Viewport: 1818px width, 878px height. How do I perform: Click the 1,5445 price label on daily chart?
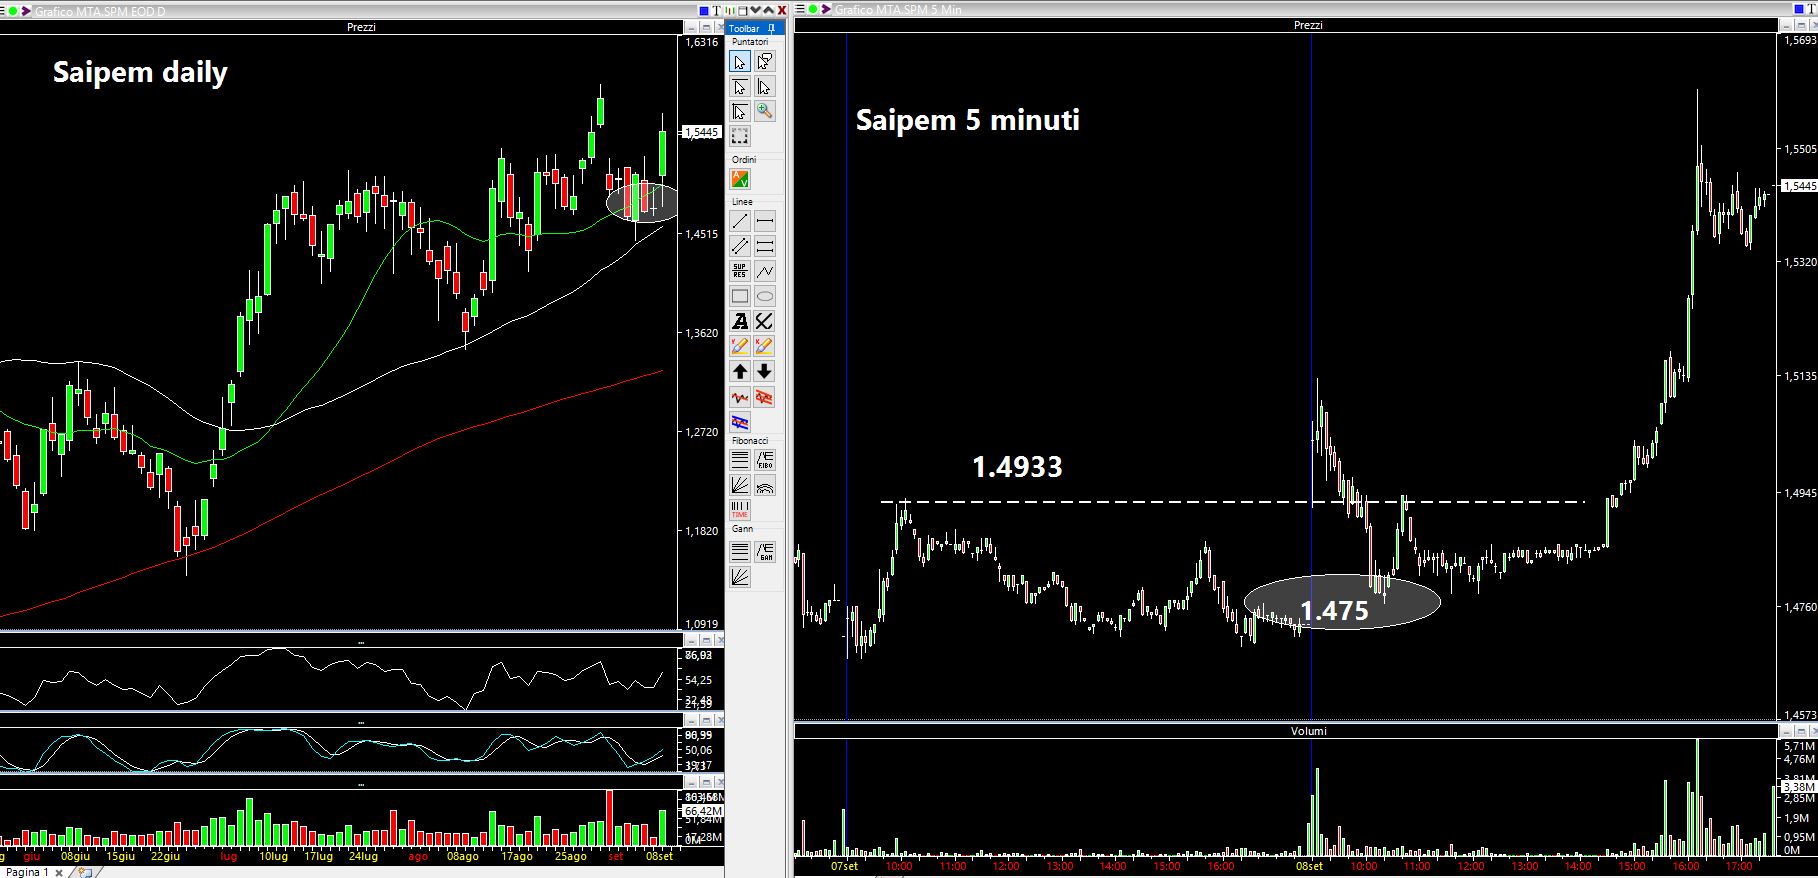[x=701, y=131]
